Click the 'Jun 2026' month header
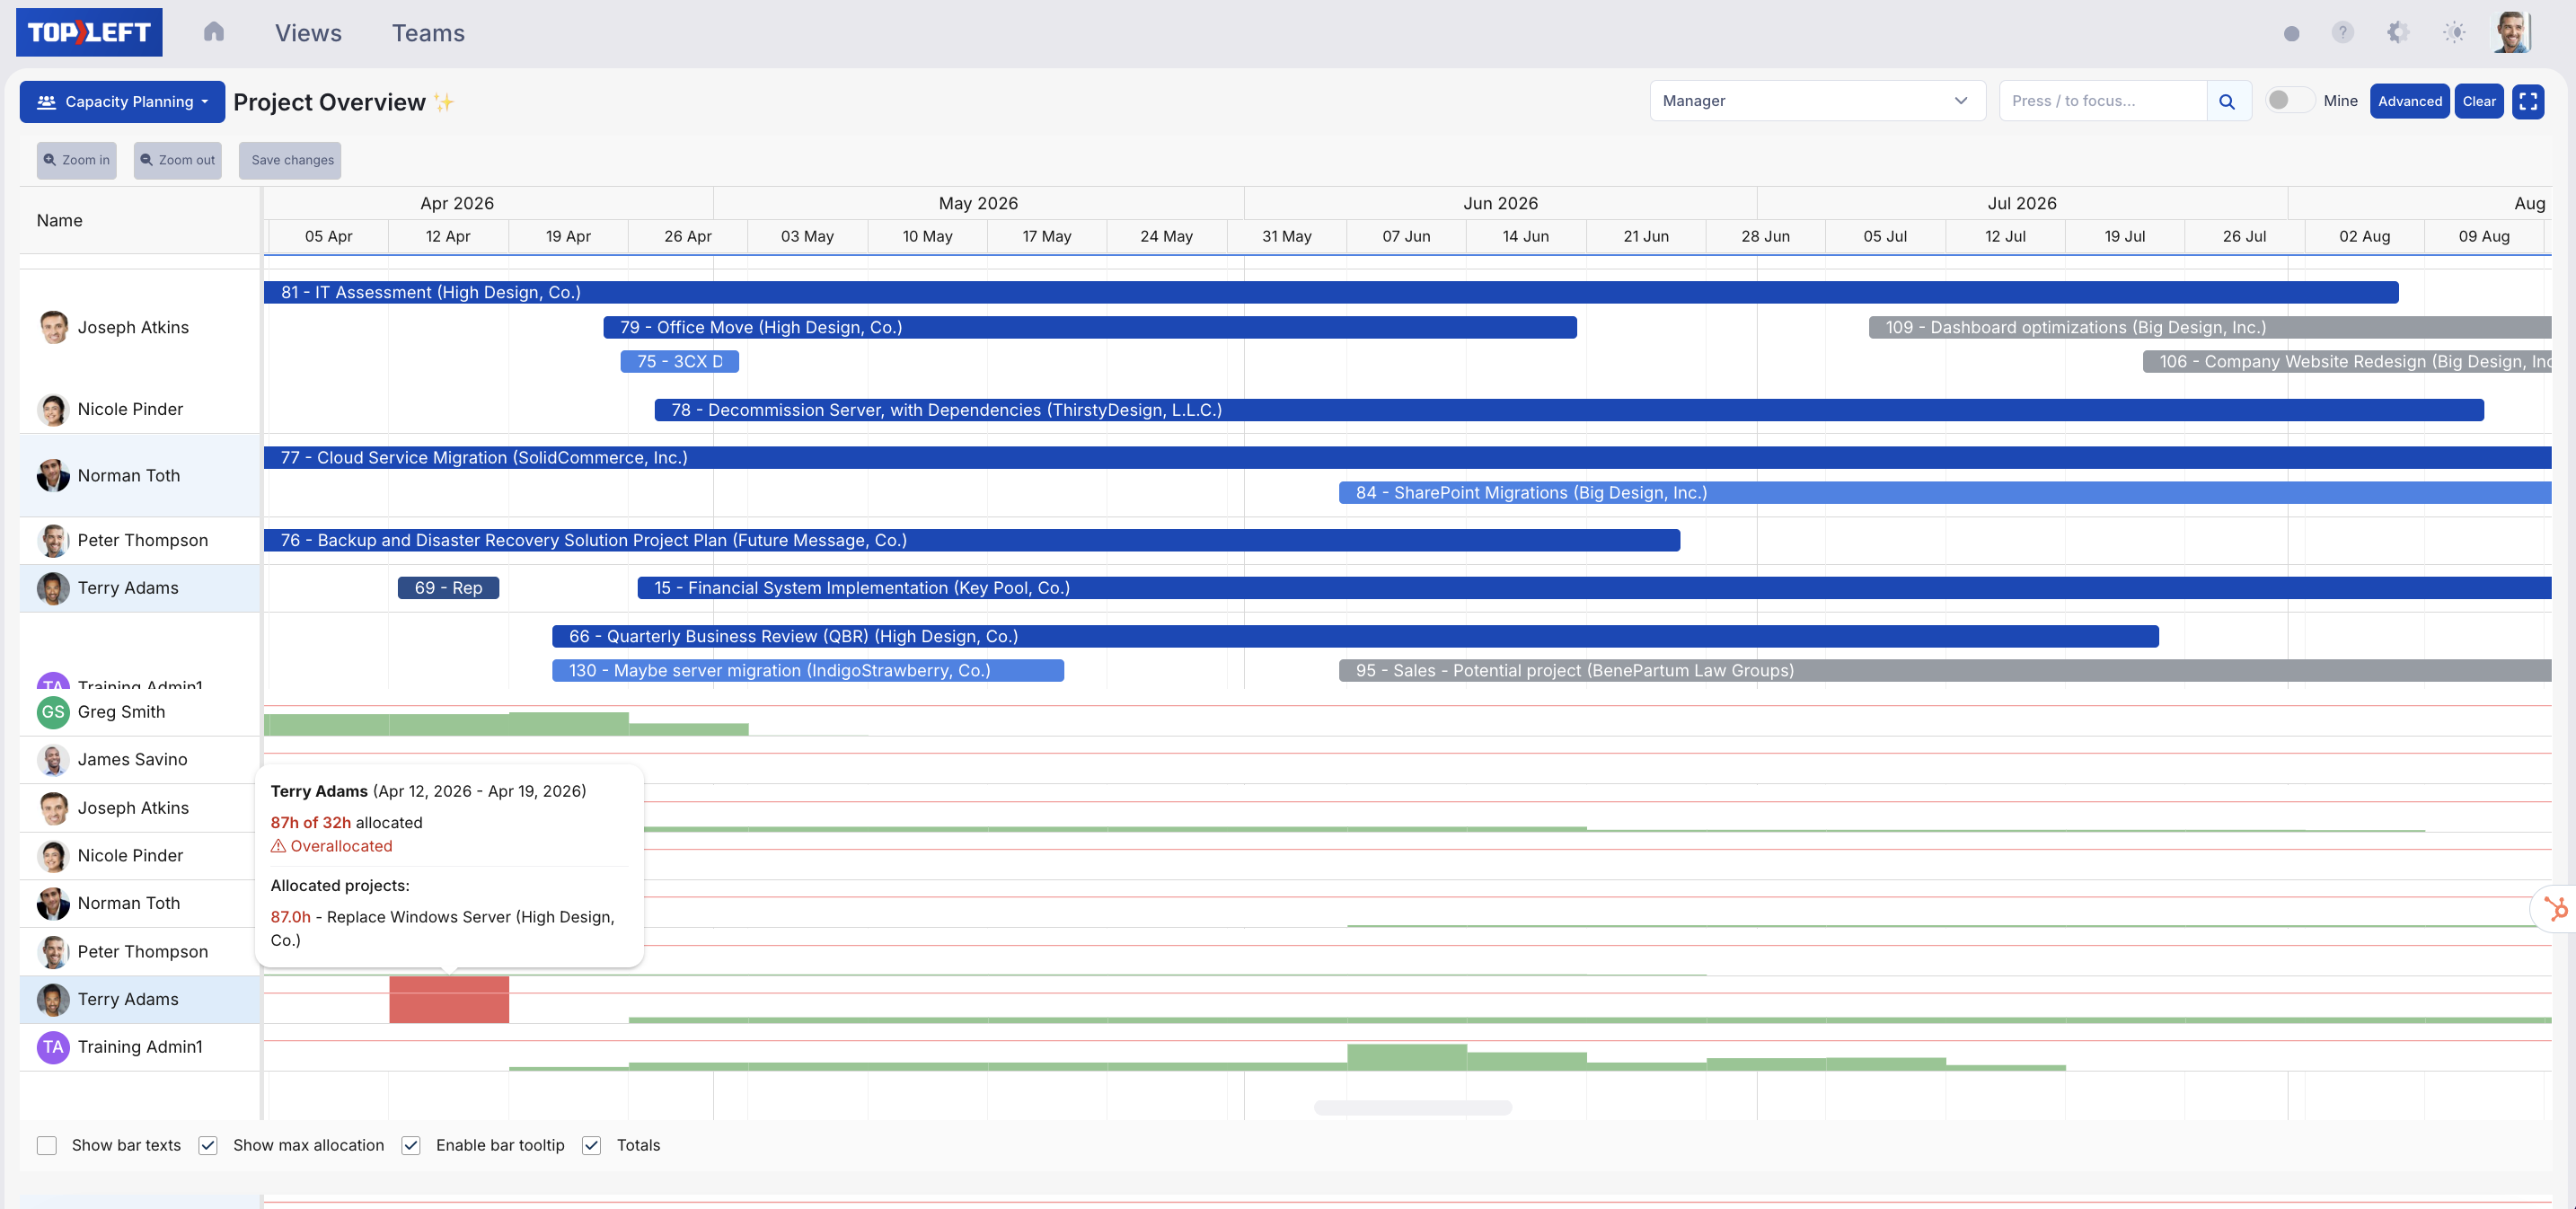 click(x=1500, y=203)
